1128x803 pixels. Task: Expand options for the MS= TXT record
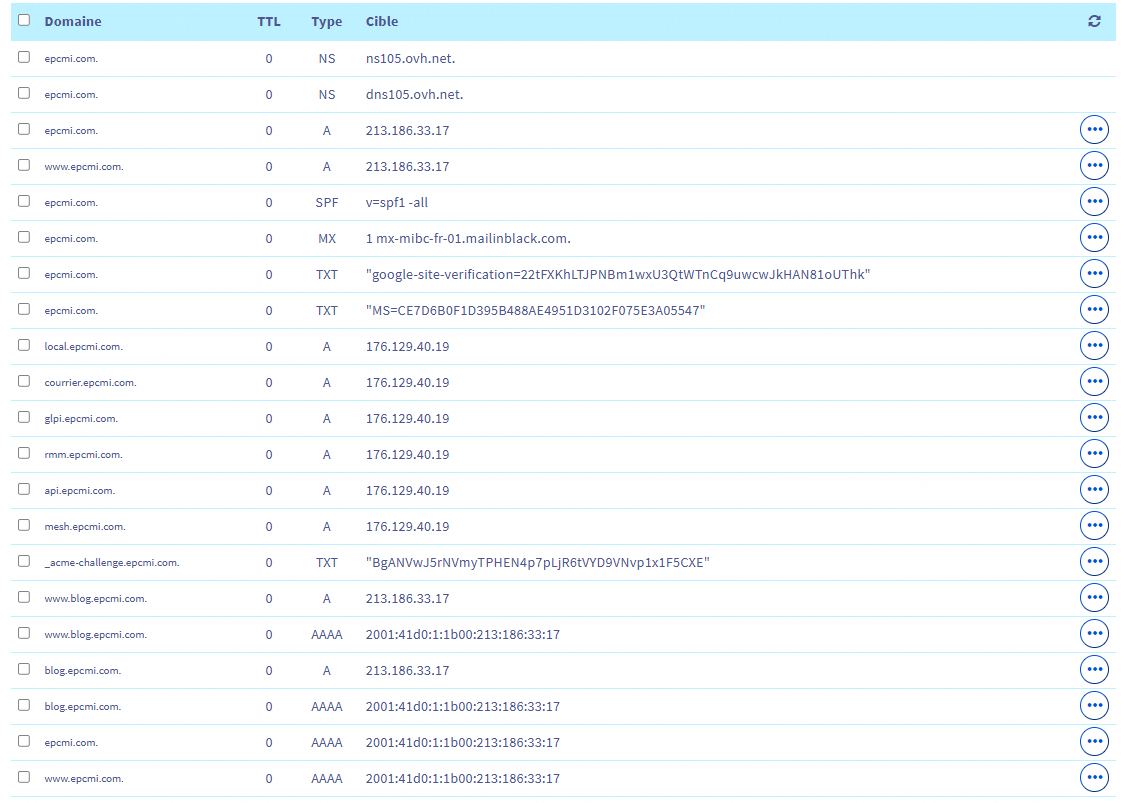coord(1094,310)
